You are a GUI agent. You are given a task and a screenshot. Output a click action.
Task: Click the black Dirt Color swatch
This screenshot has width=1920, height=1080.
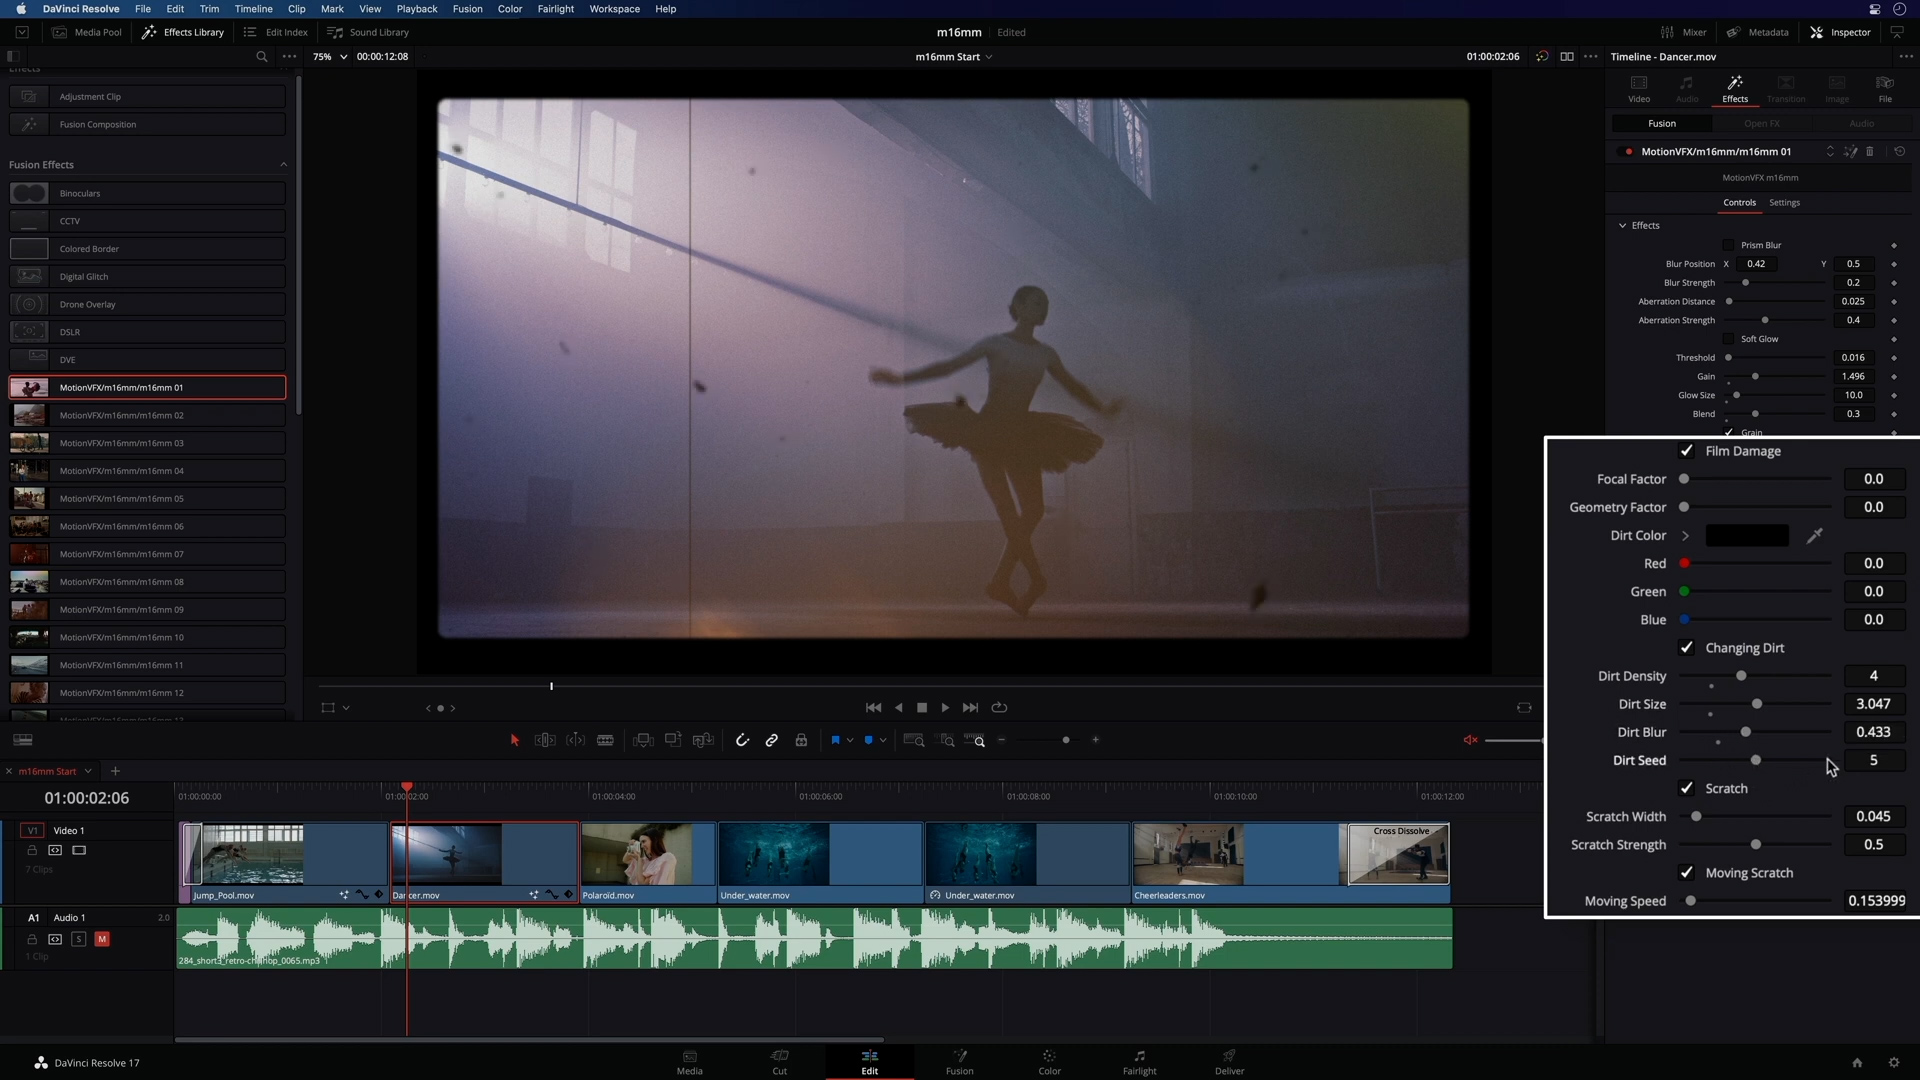click(x=1747, y=536)
